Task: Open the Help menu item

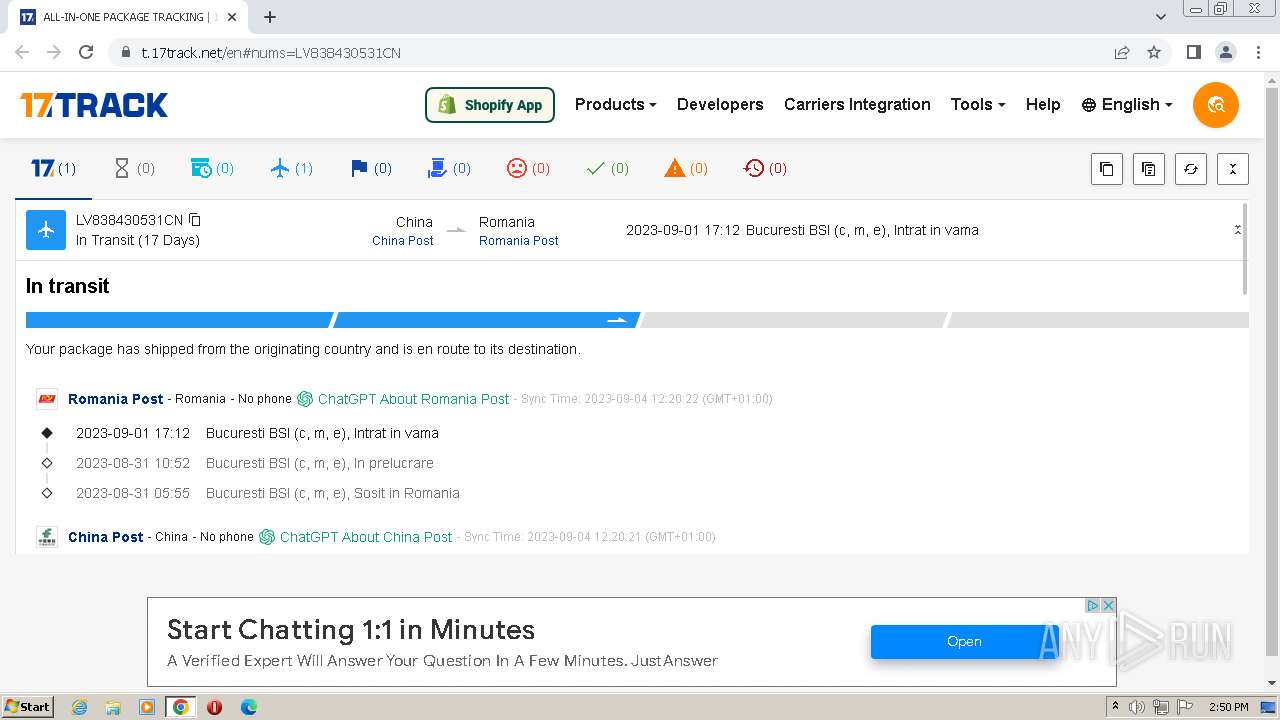Action: pos(1043,104)
